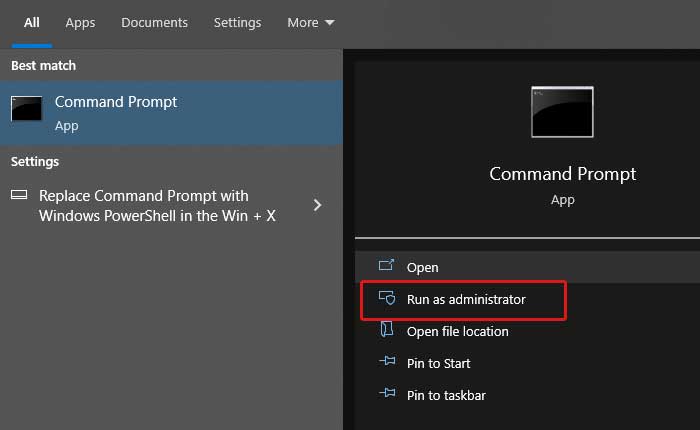Open the Replace Command Prompt with PowerShell setting
The image size is (700, 430).
pos(157,205)
